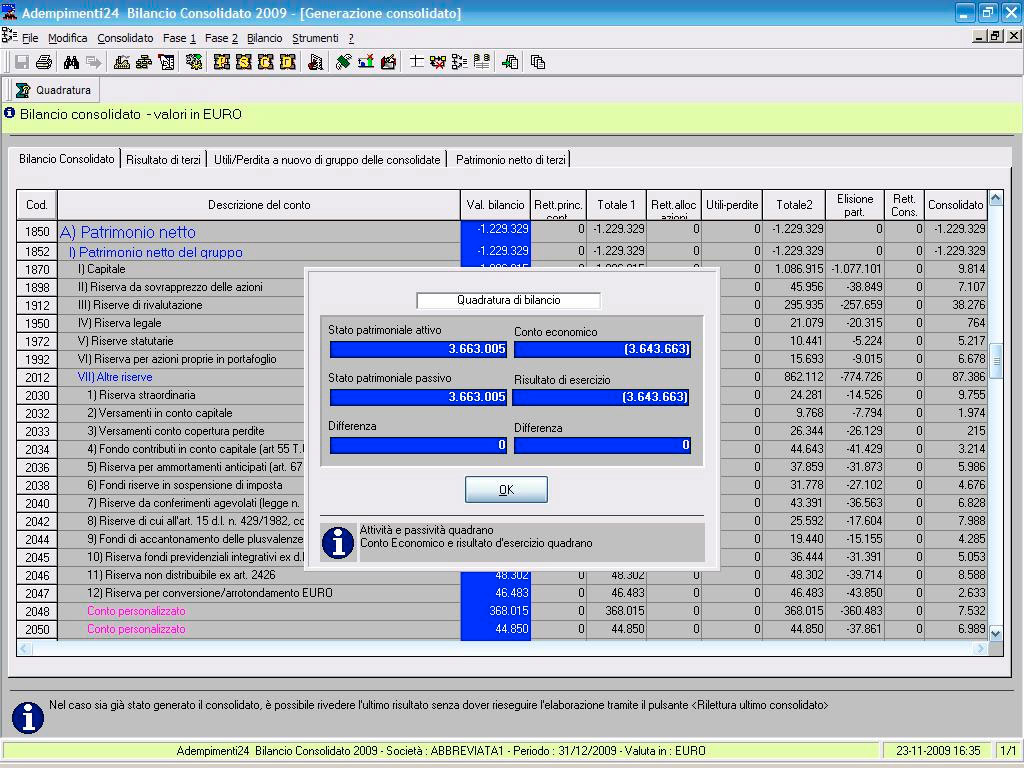The width and height of the screenshot is (1024, 768).
Task: Click the horizontal scrollbar left arrow
Action: tap(24, 648)
